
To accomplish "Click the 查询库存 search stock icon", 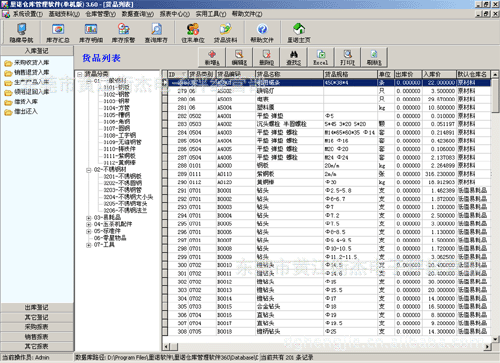I will 156,33.
